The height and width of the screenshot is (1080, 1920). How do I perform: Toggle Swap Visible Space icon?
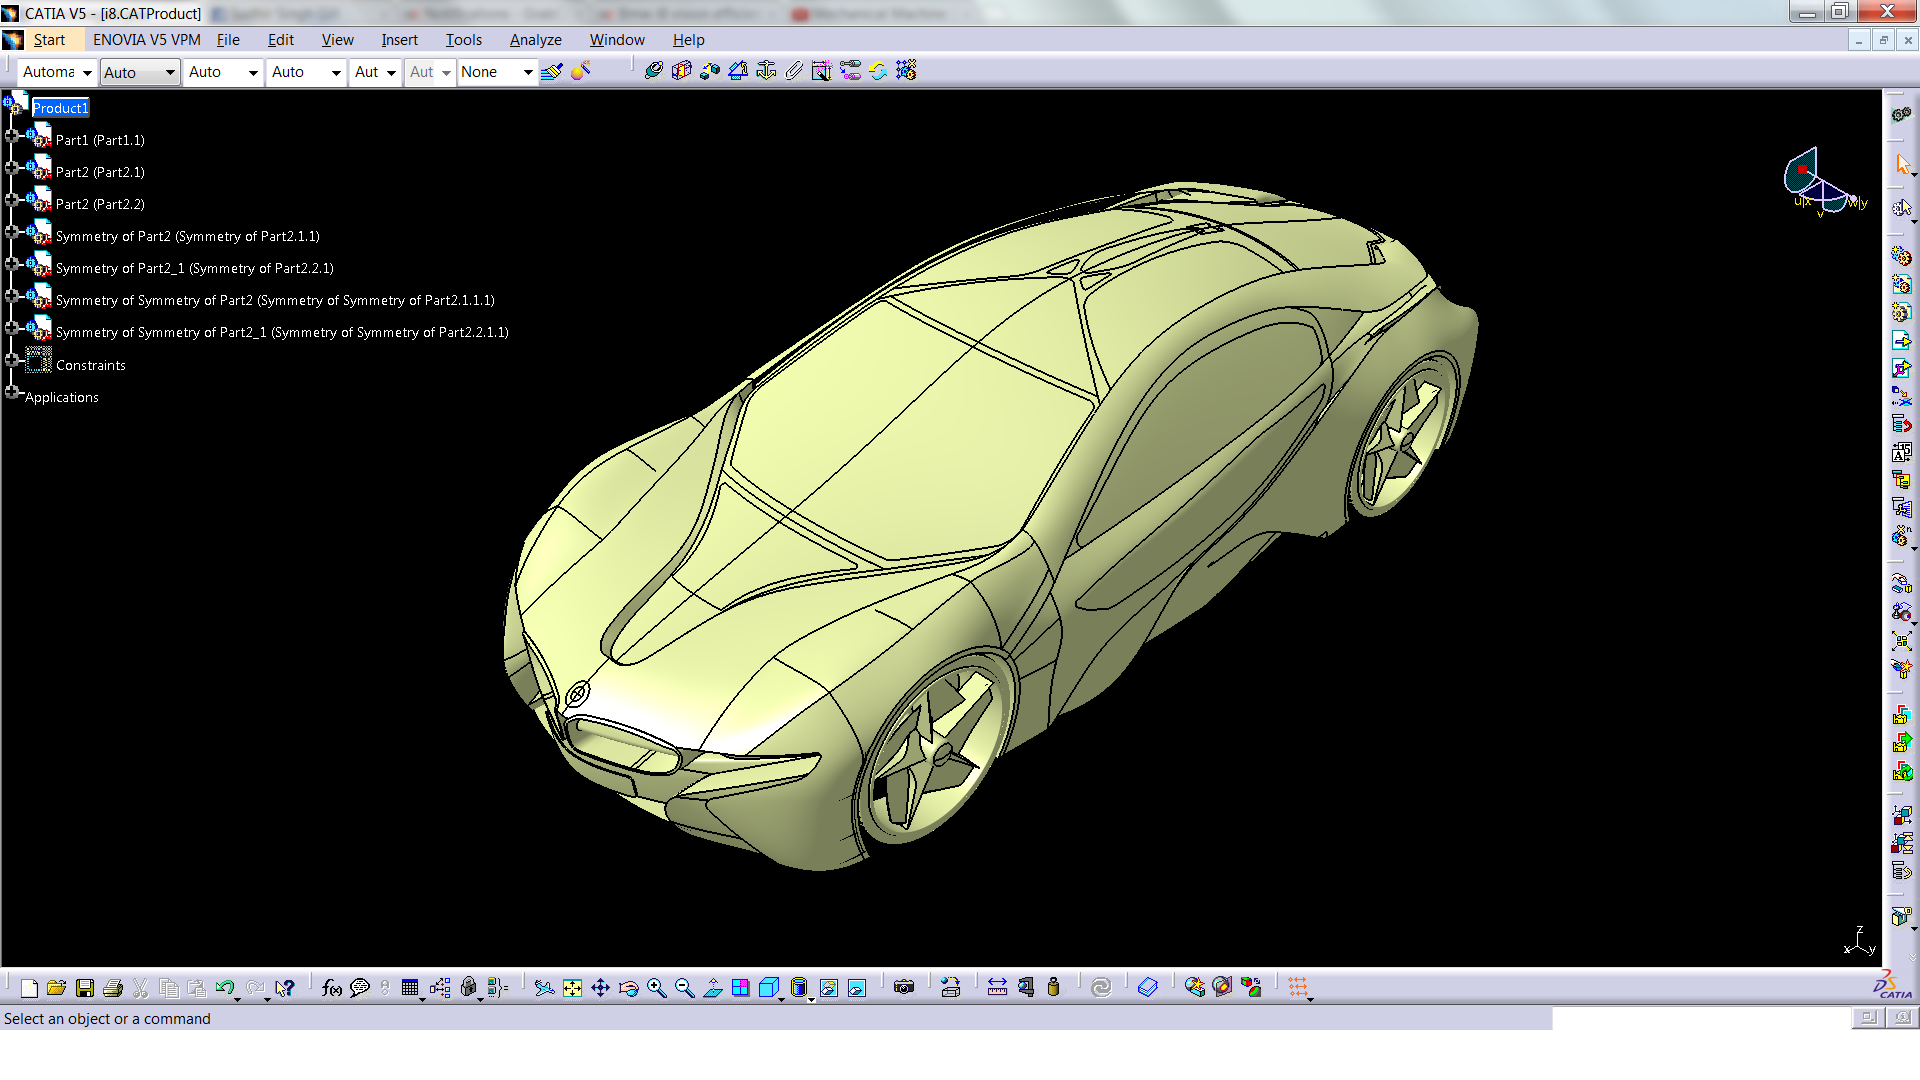[857, 988]
